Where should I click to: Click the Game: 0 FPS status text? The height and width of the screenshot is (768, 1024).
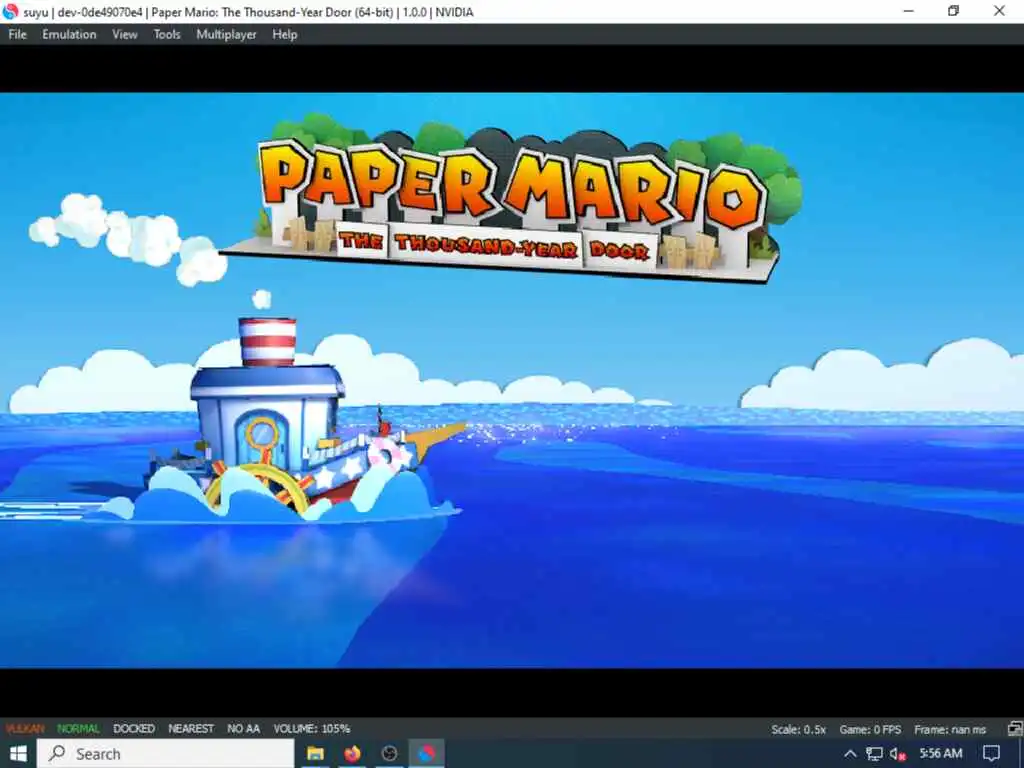[870, 729]
